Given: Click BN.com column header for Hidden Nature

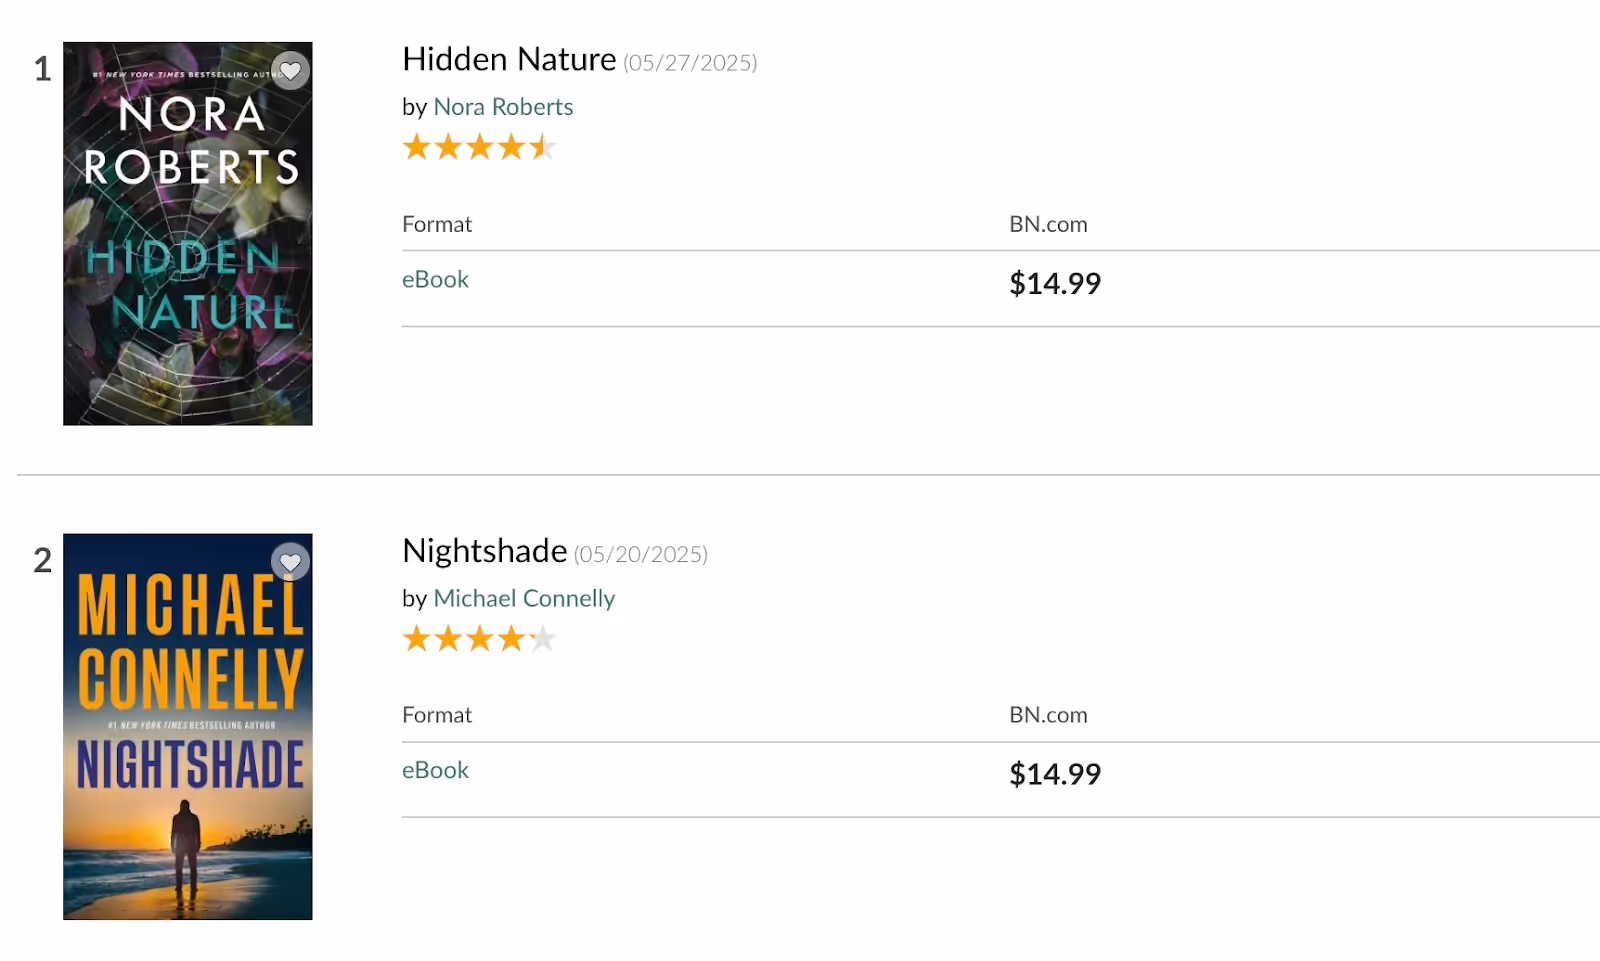Looking at the screenshot, I should (1048, 225).
